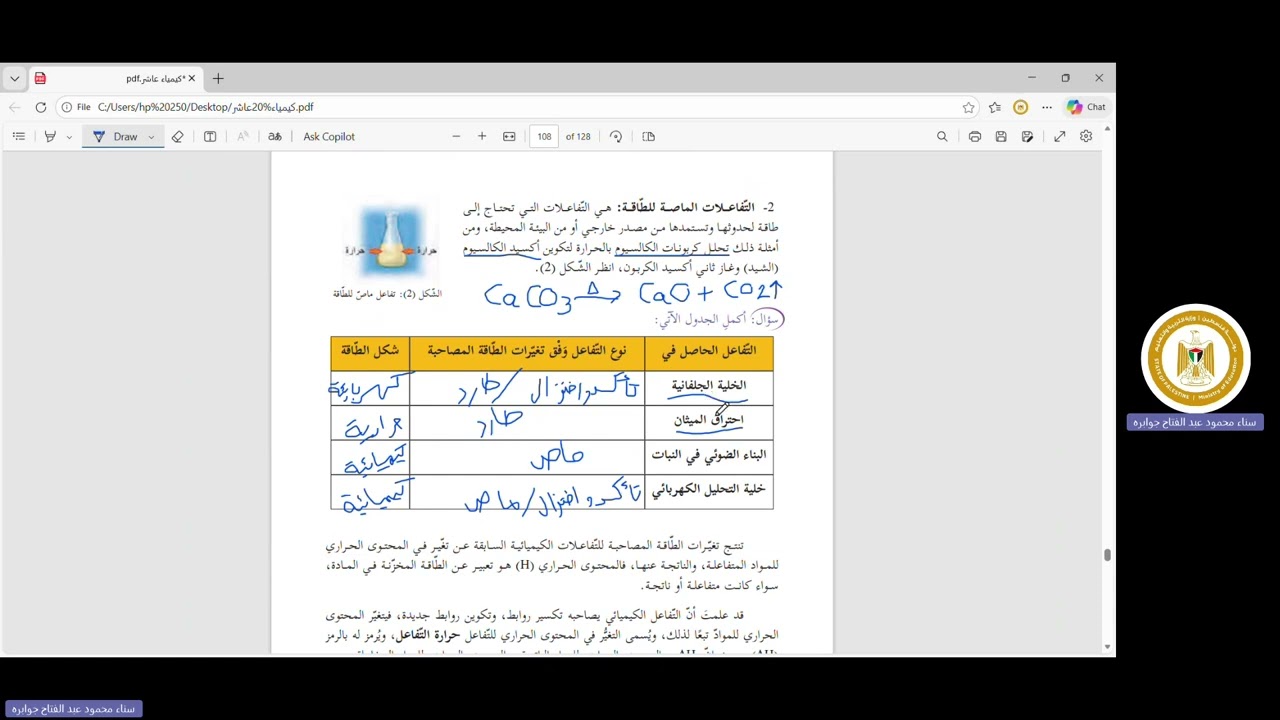Open the Draw pen options dropdown
The height and width of the screenshot is (720, 1280).
[x=152, y=137]
